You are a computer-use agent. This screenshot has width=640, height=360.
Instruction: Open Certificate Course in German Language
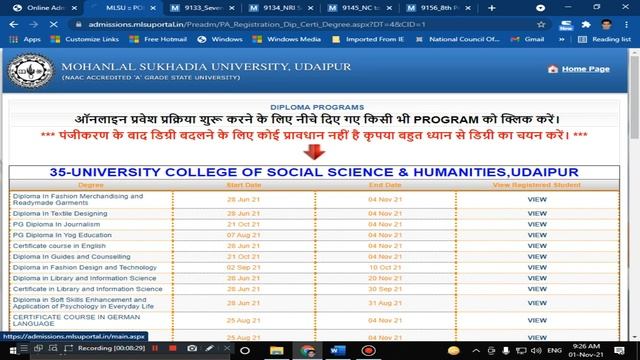pyautogui.click(x=76, y=320)
